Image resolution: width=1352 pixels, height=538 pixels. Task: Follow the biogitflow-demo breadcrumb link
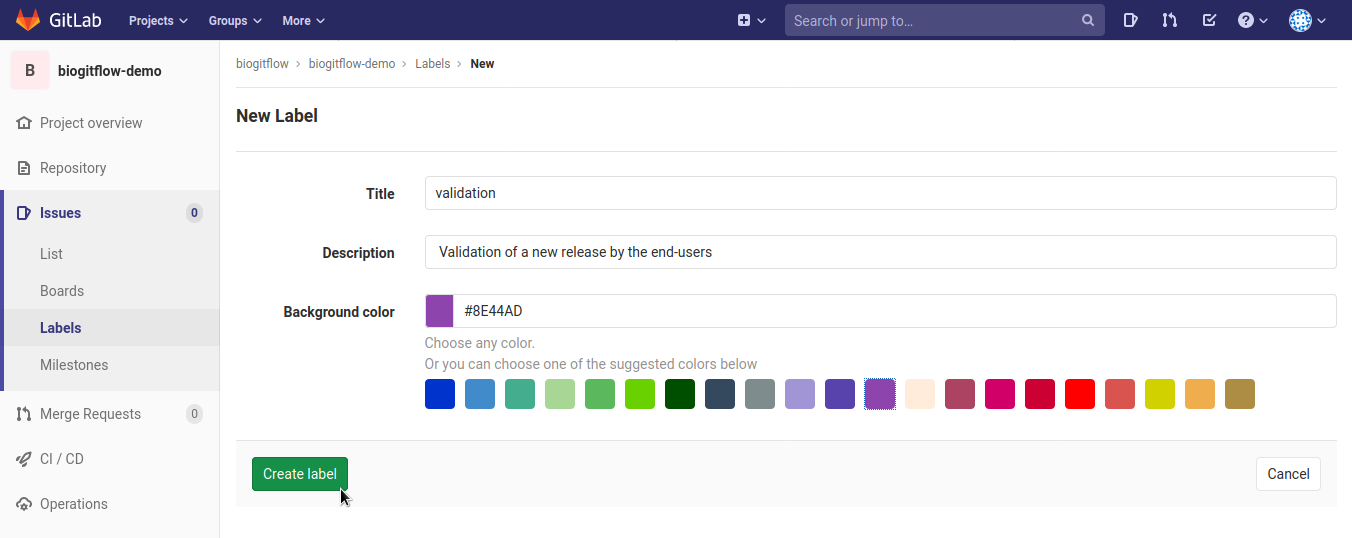[352, 63]
